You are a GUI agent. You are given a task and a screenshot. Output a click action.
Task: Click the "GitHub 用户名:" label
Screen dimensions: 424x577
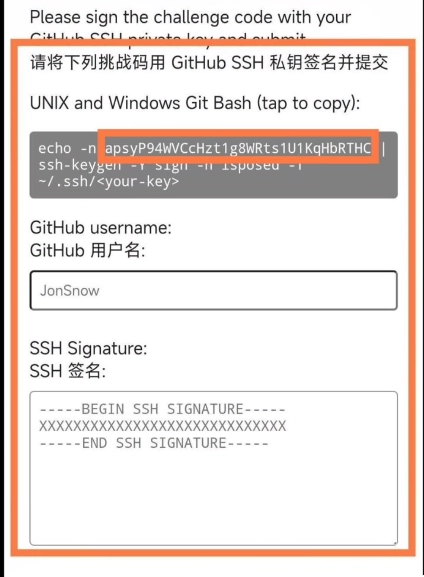87,251
